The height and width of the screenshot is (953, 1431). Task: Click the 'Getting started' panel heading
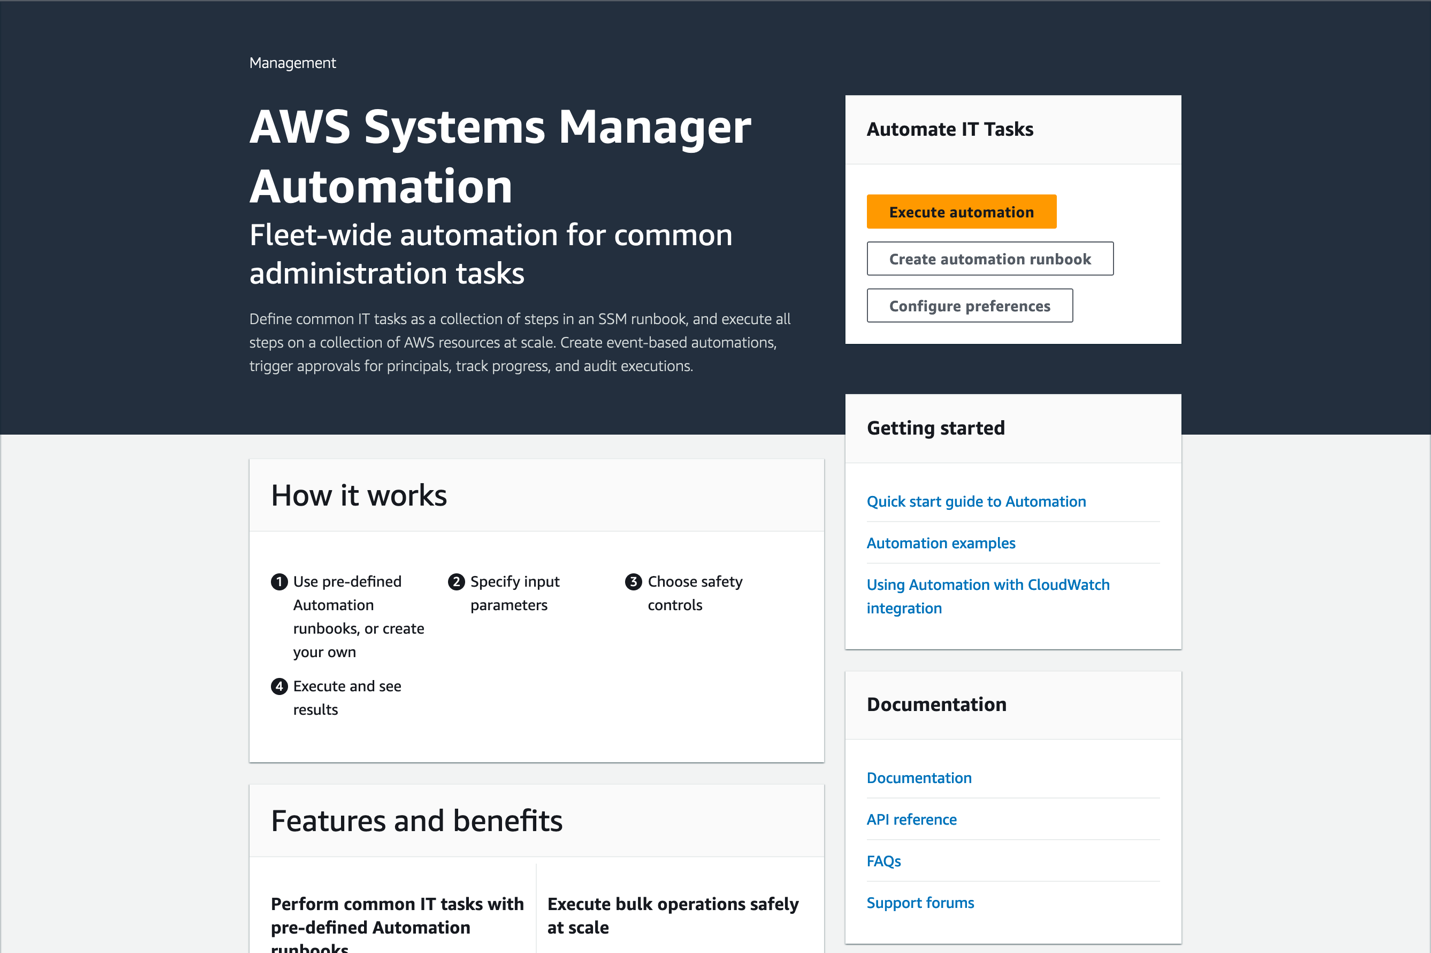click(936, 428)
